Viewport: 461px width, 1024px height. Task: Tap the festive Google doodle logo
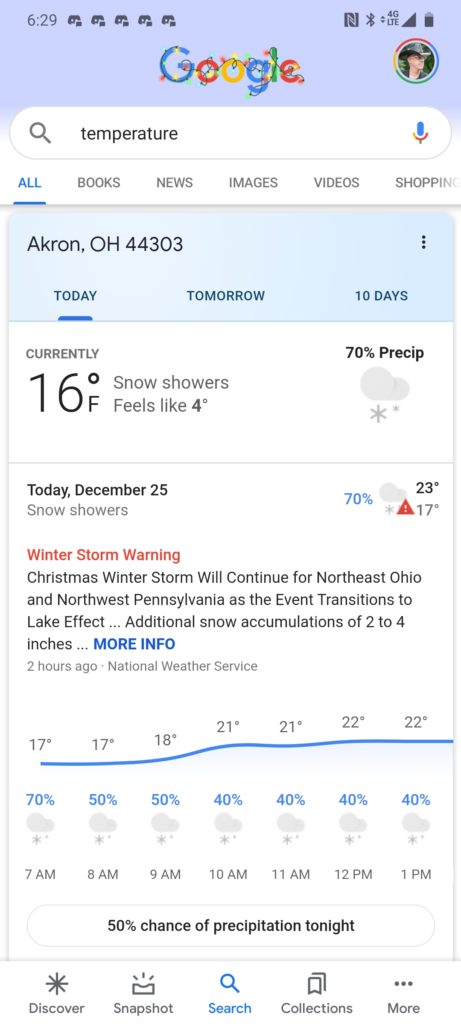coord(231,70)
